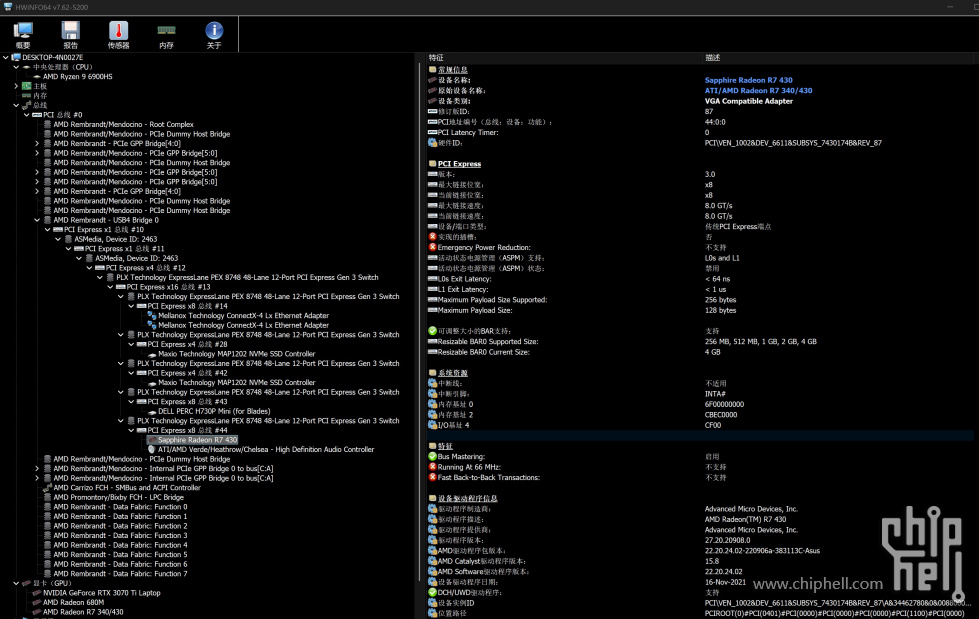979x619 pixels.
Task: Click the chip icon beside AMD Carrizo FCH SMBus controller
Action: coord(47,488)
